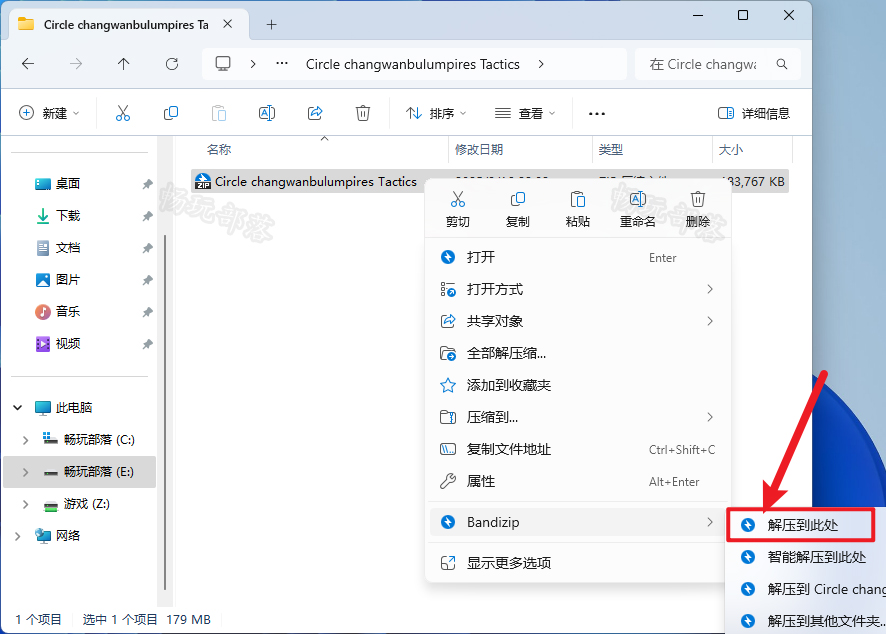Click 重命名 in the context menu
886x634 pixels.
tap(637, 209)
